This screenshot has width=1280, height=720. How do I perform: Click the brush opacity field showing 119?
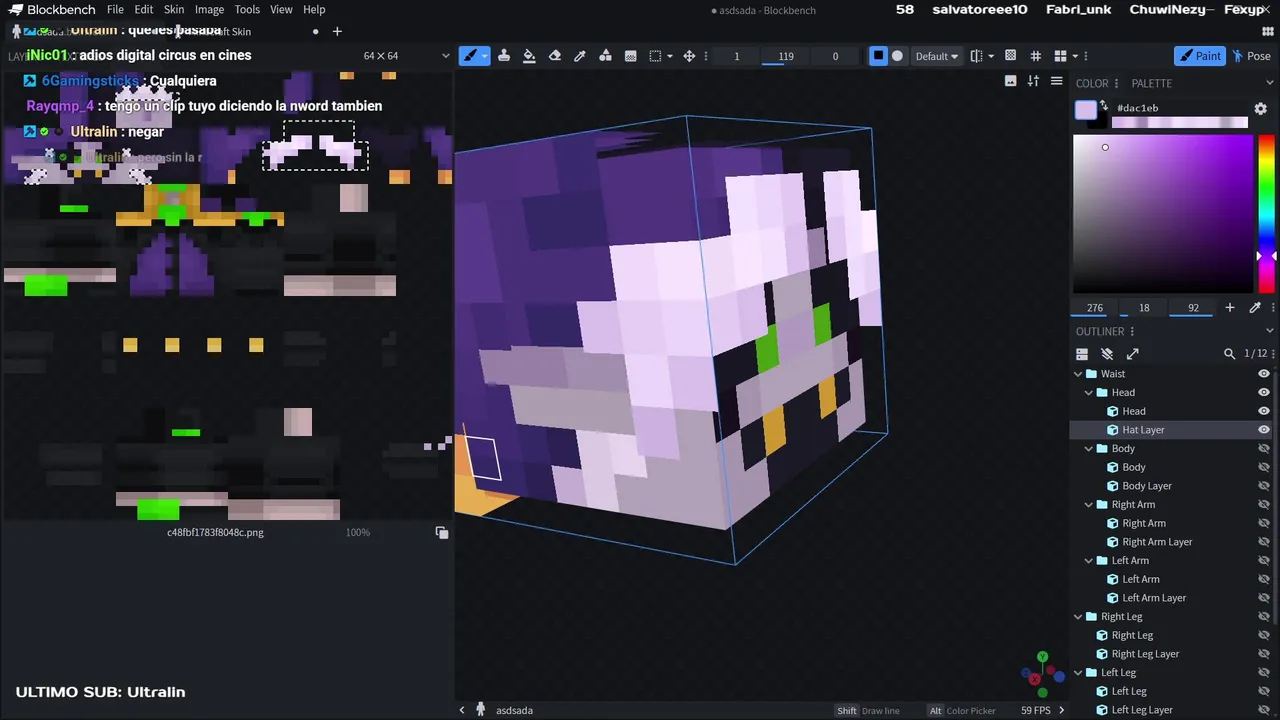786,56
